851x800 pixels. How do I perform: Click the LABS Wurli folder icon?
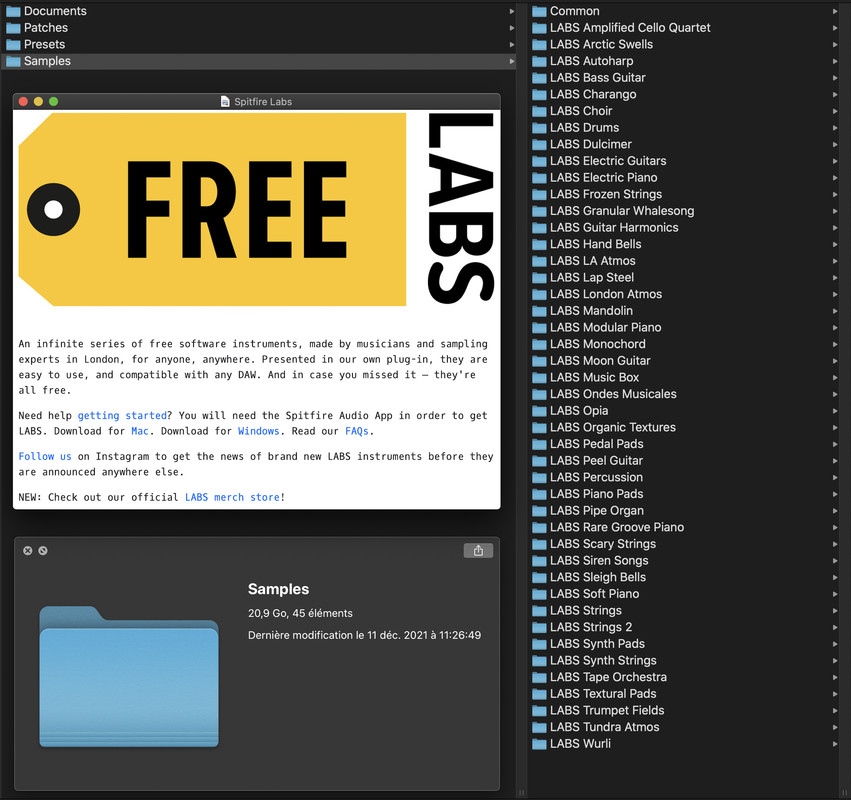(x=539, y=744)
